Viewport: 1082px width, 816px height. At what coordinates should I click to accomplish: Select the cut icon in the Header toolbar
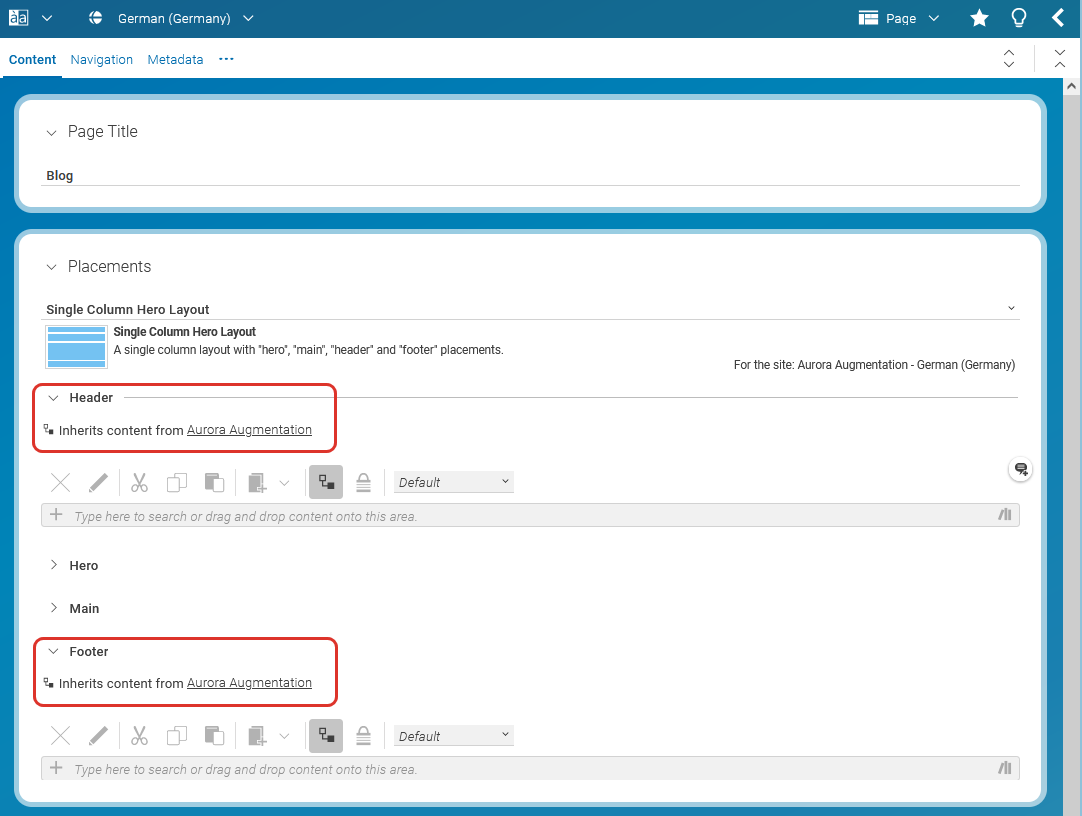[x=139, y=482]
